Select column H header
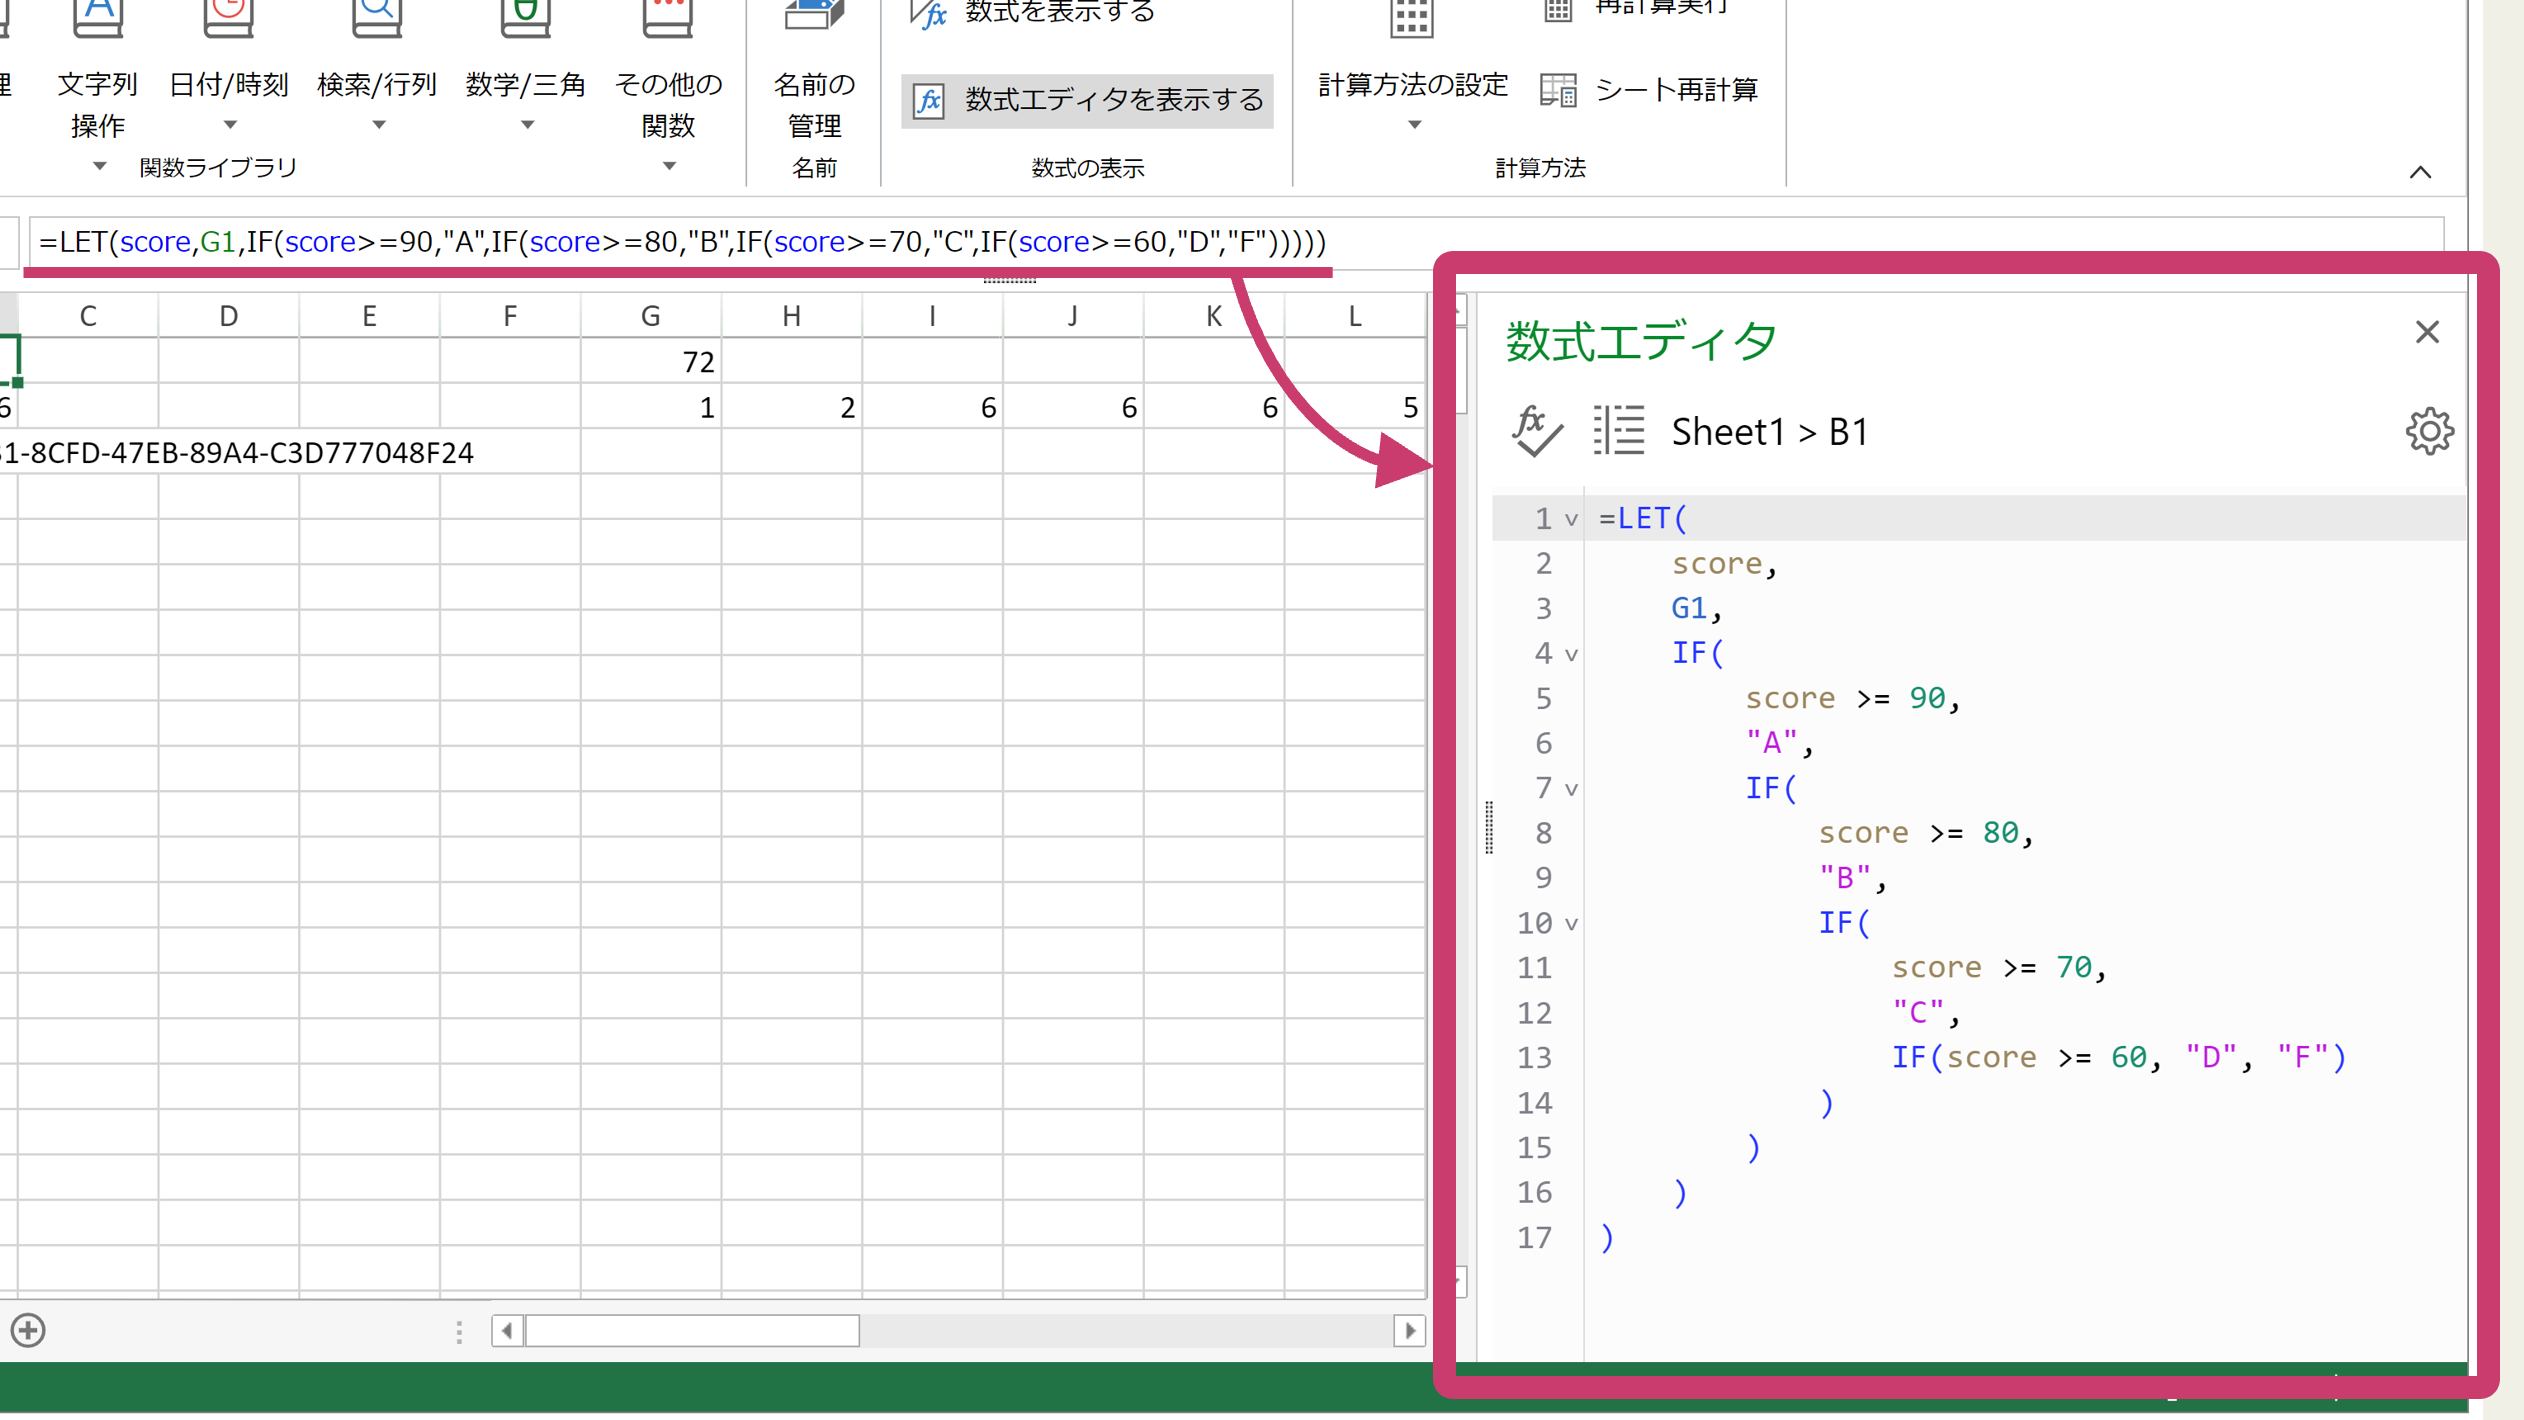The image size is (2524, 1420). pos(792,316)
